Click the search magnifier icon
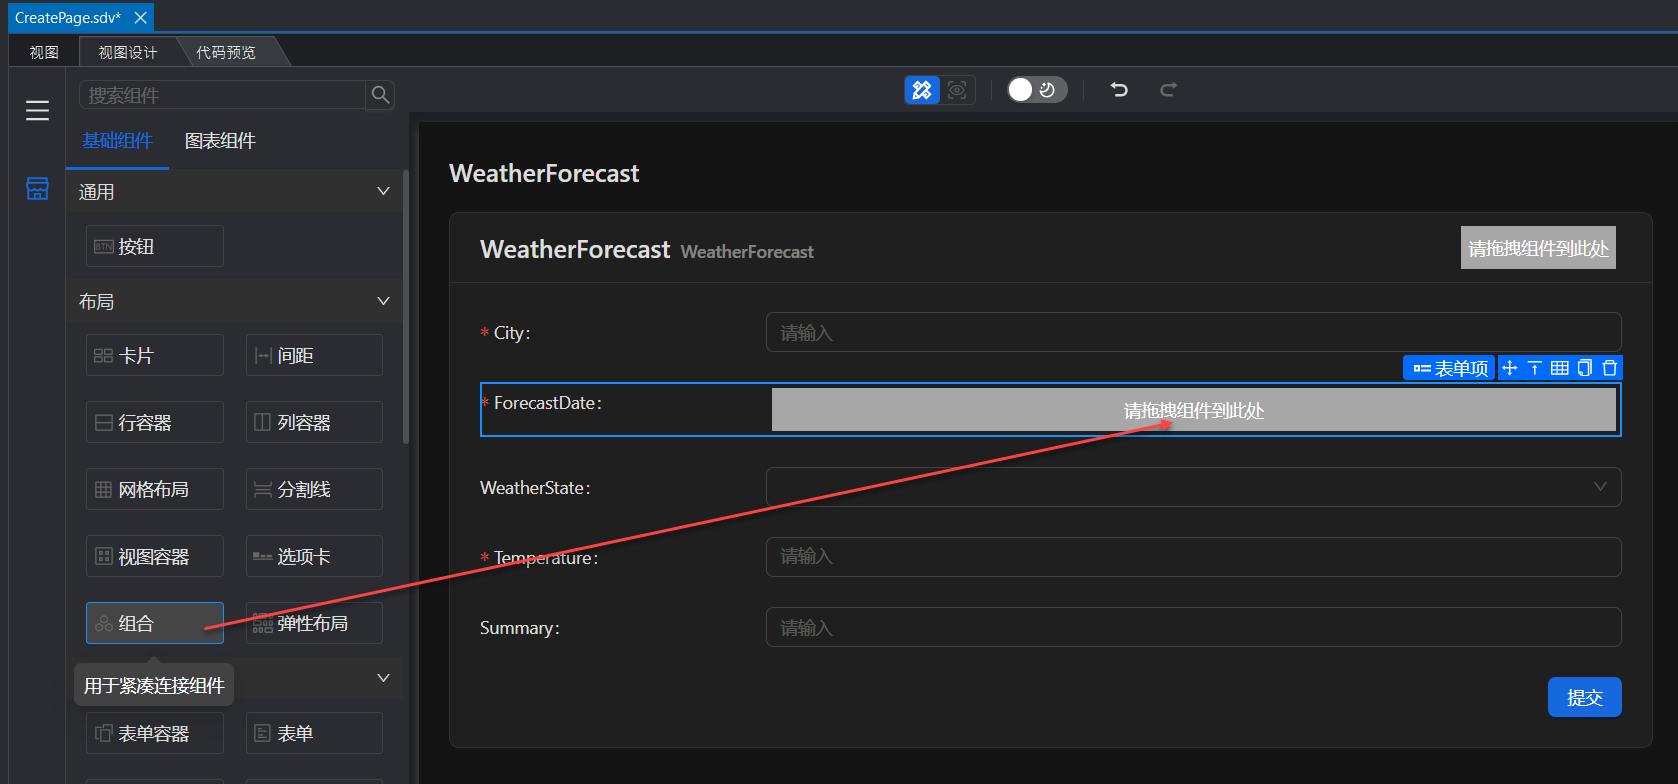The image size is (1678, 784). [380, 95]
